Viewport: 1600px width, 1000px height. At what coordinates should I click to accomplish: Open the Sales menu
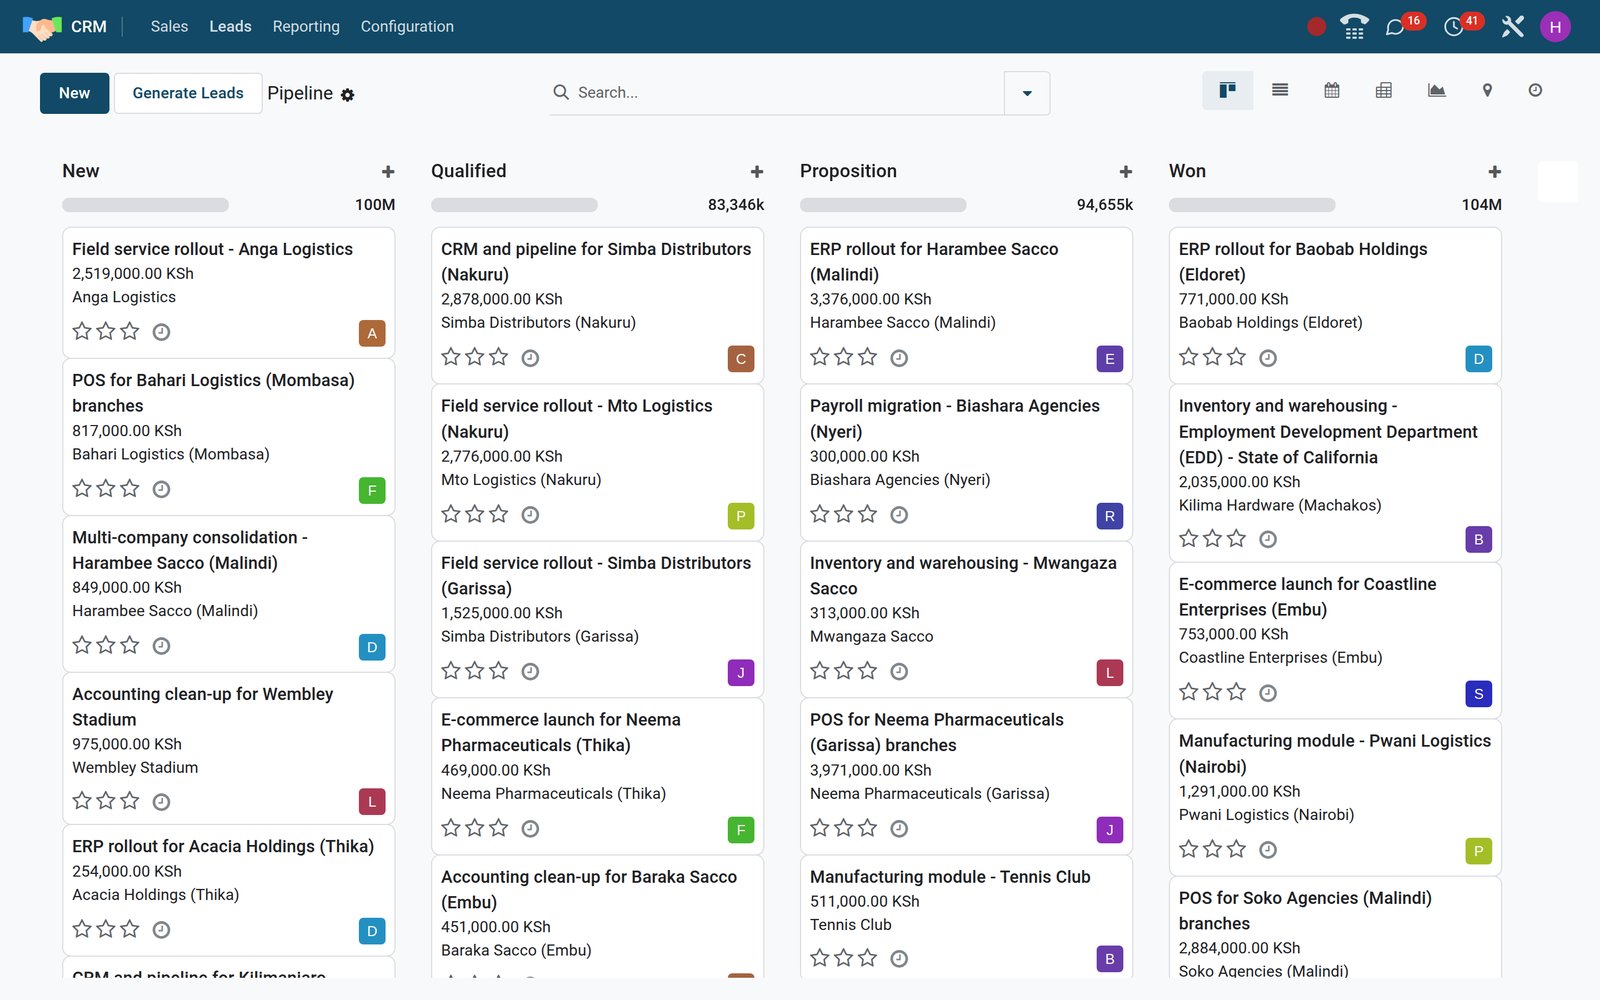click(169, 27)
